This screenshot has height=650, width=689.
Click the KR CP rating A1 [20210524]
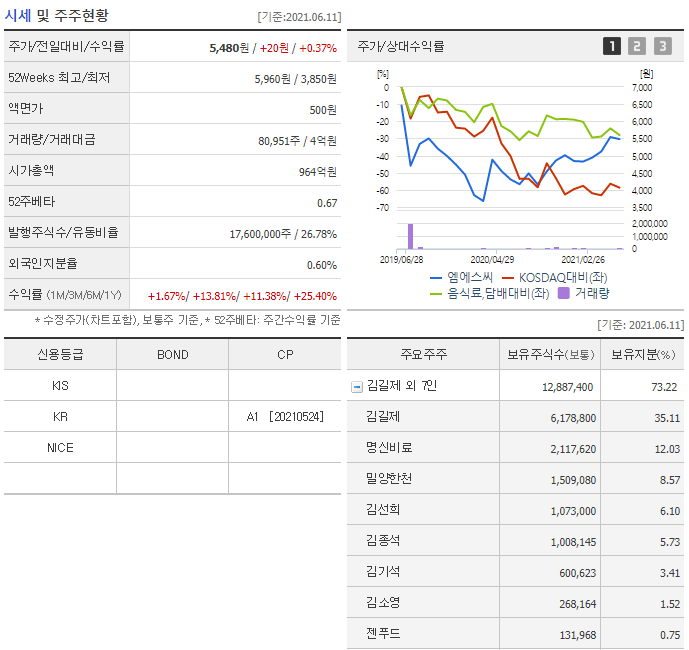coord(285,417)
